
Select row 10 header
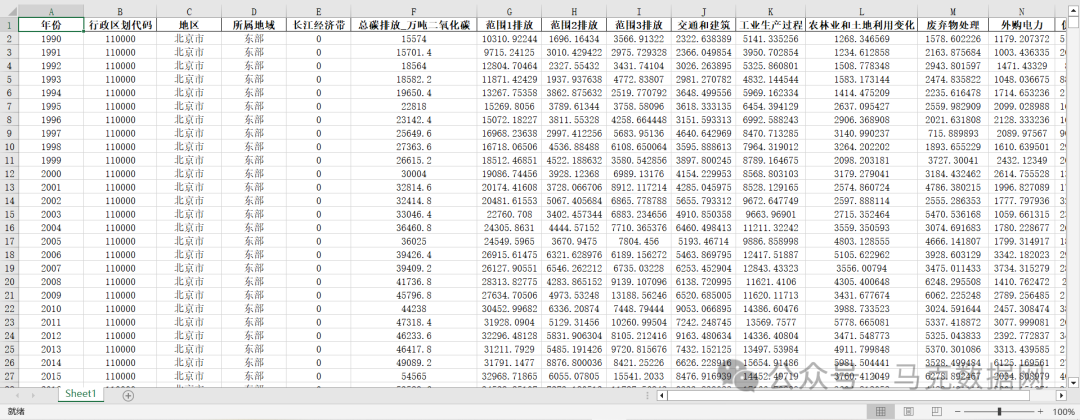[9, 147]
